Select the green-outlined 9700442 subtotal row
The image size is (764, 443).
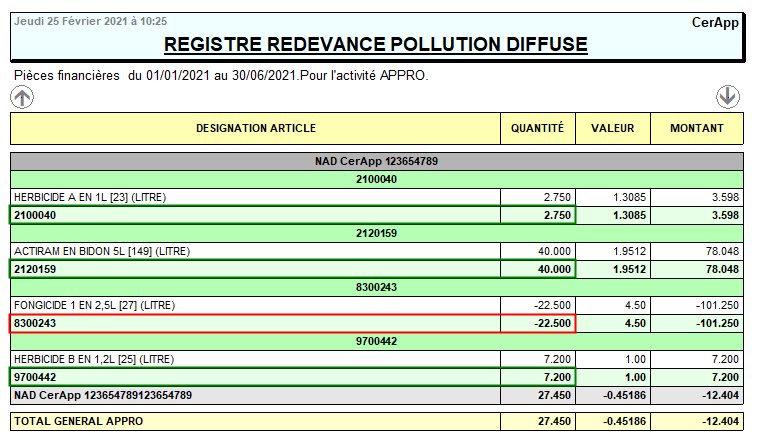point(292,377)
